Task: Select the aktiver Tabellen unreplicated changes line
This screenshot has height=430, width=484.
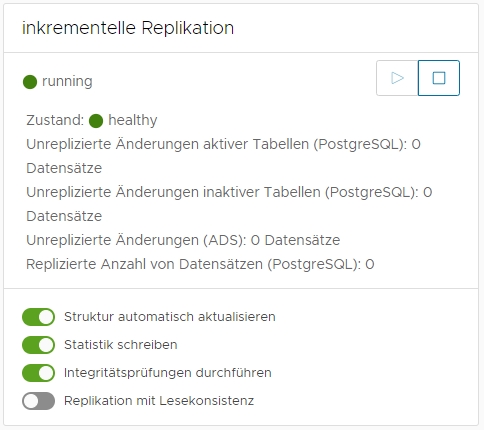Action: 224,156
